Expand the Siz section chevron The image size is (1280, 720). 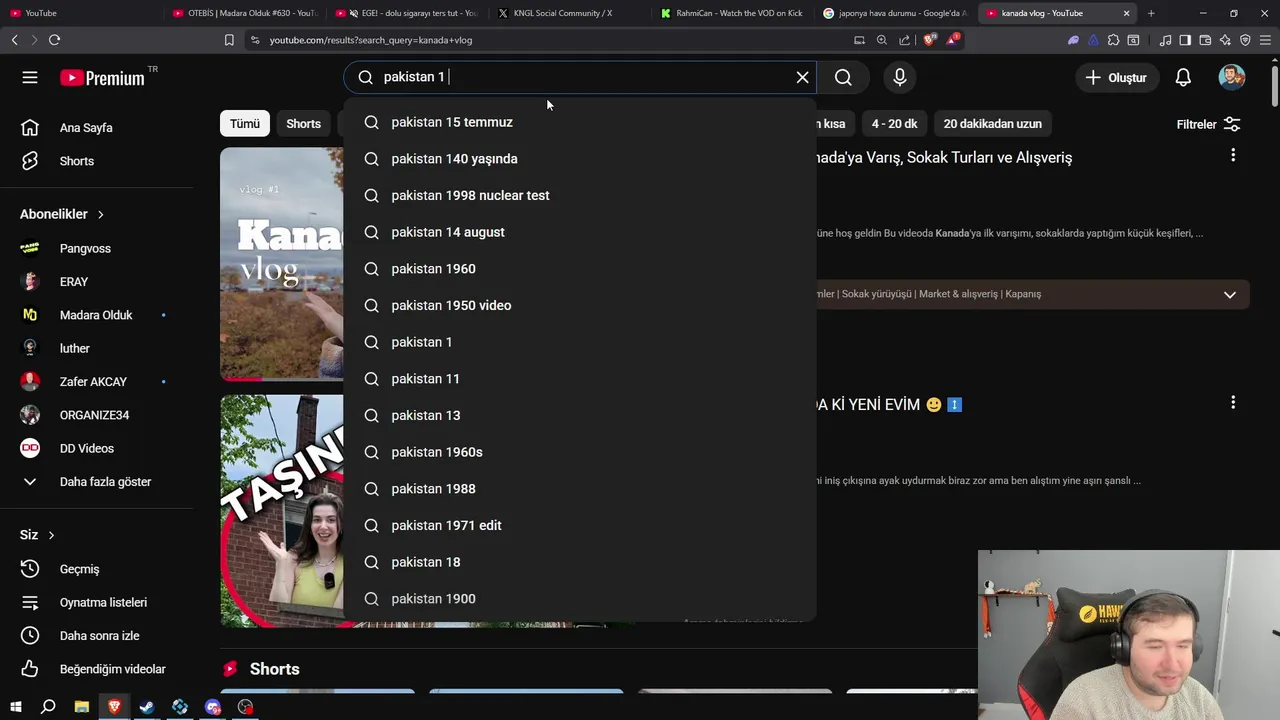51,535
